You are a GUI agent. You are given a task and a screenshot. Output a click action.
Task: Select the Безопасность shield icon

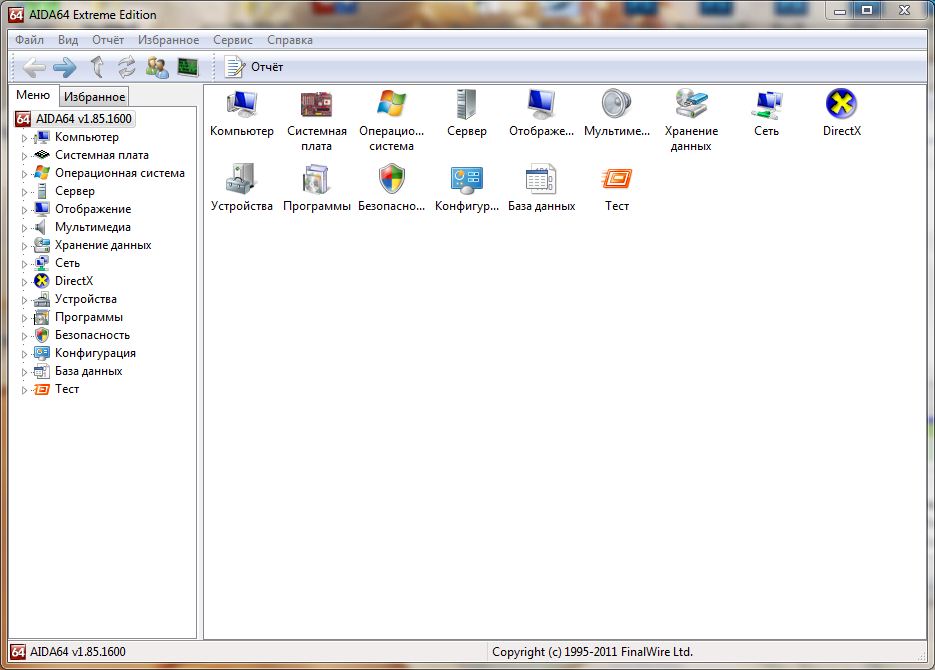391,180
